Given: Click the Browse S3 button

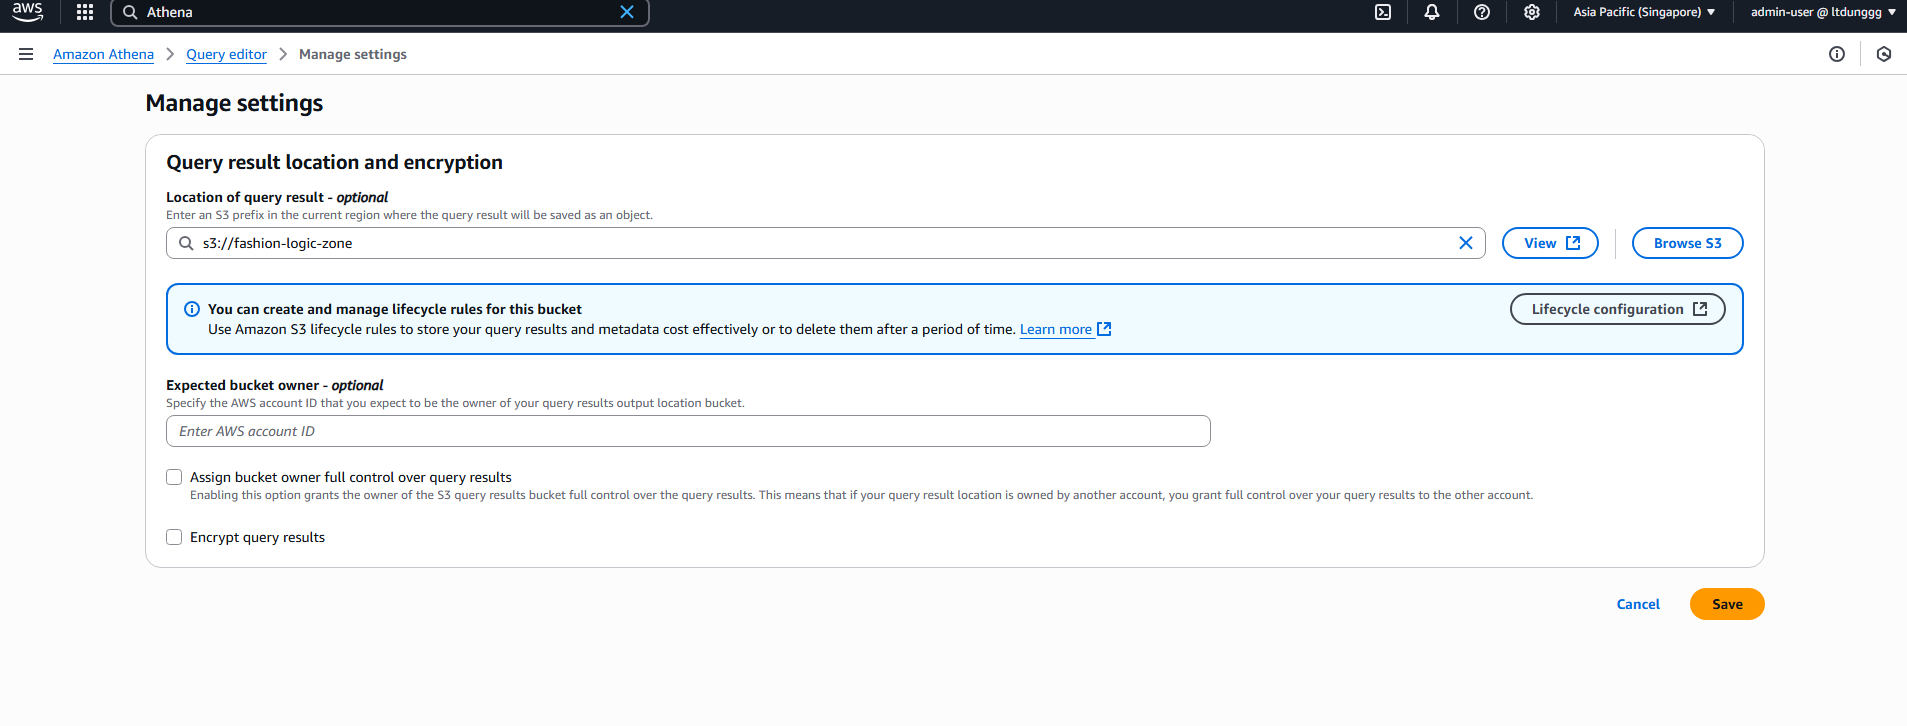Looking at the screenshot, I should [x=1687, y=243].
